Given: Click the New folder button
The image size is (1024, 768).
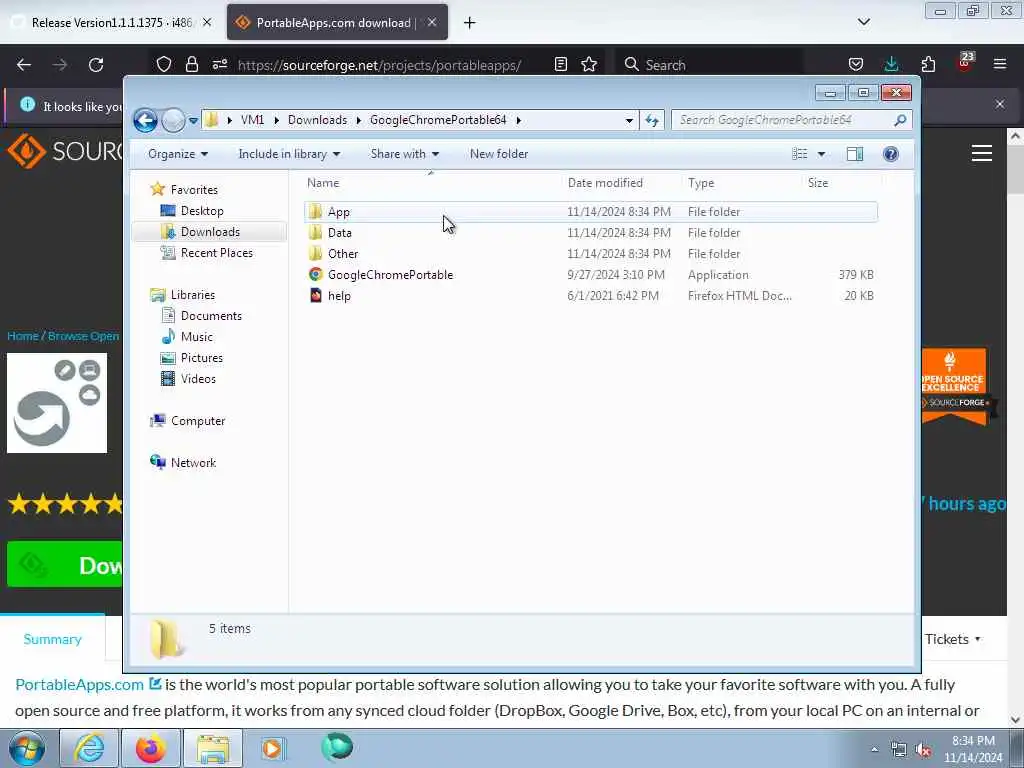Looking at the screenshot, I should pos(499,154).
